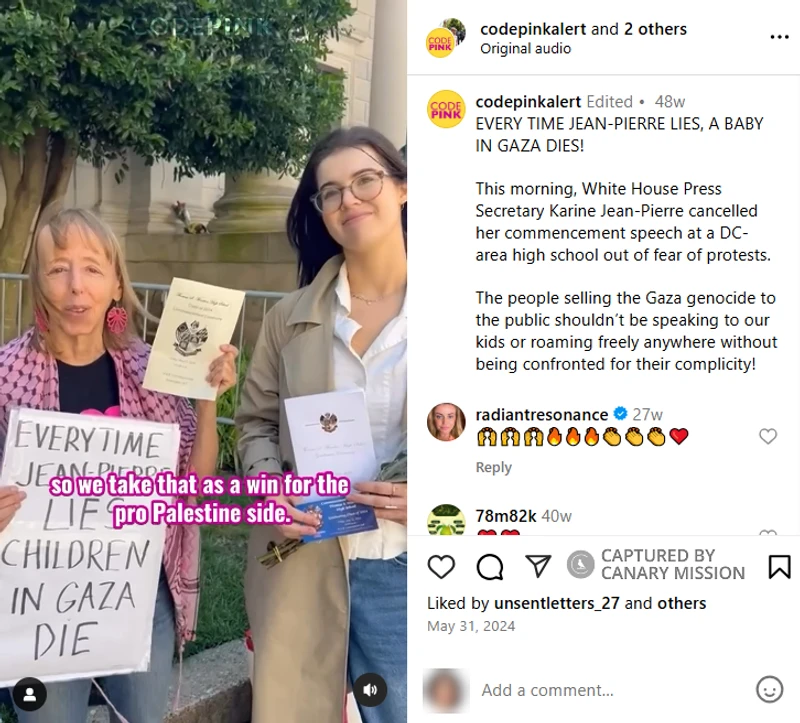
Task: Open the three-dot more options menu
Action: tap(779, 37)
